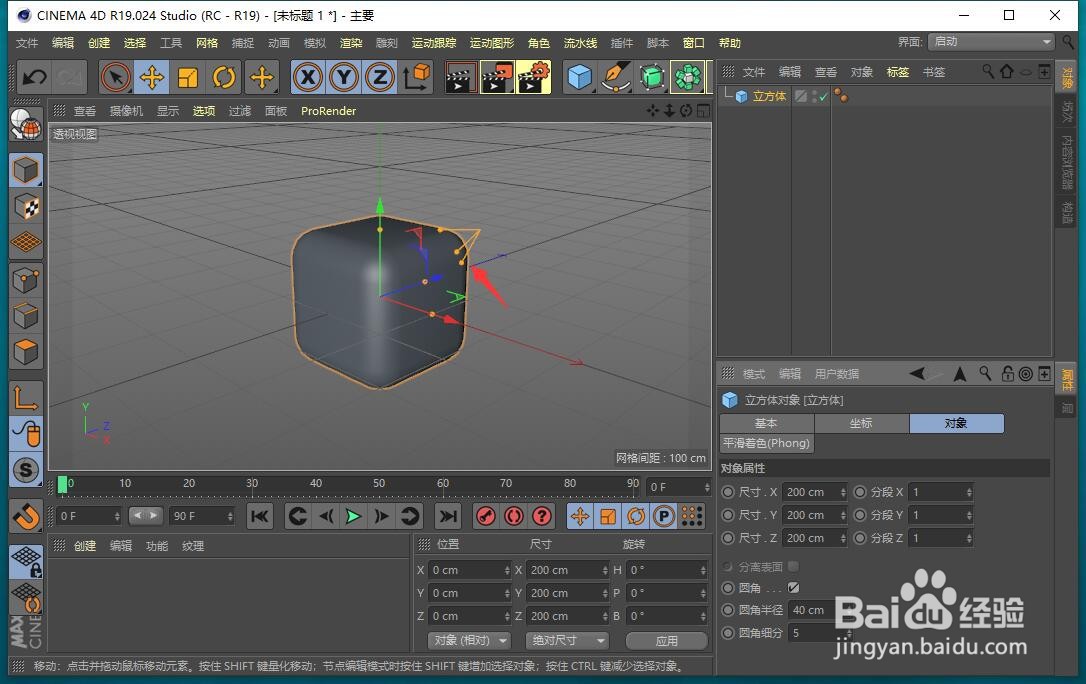This screenshot has height=684, width=1086.
Task: Click the Render View clapperboard icon
Action: (x=459, y=77)
